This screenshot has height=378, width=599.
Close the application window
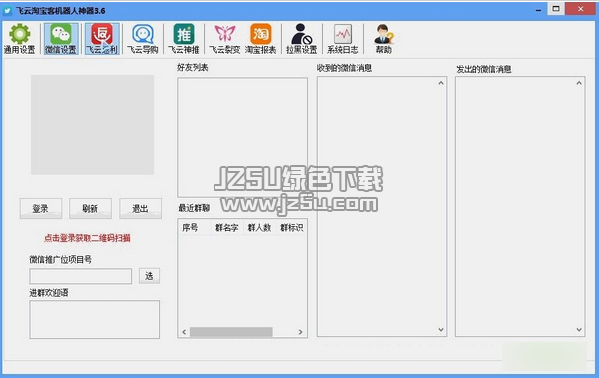[580, 9]
